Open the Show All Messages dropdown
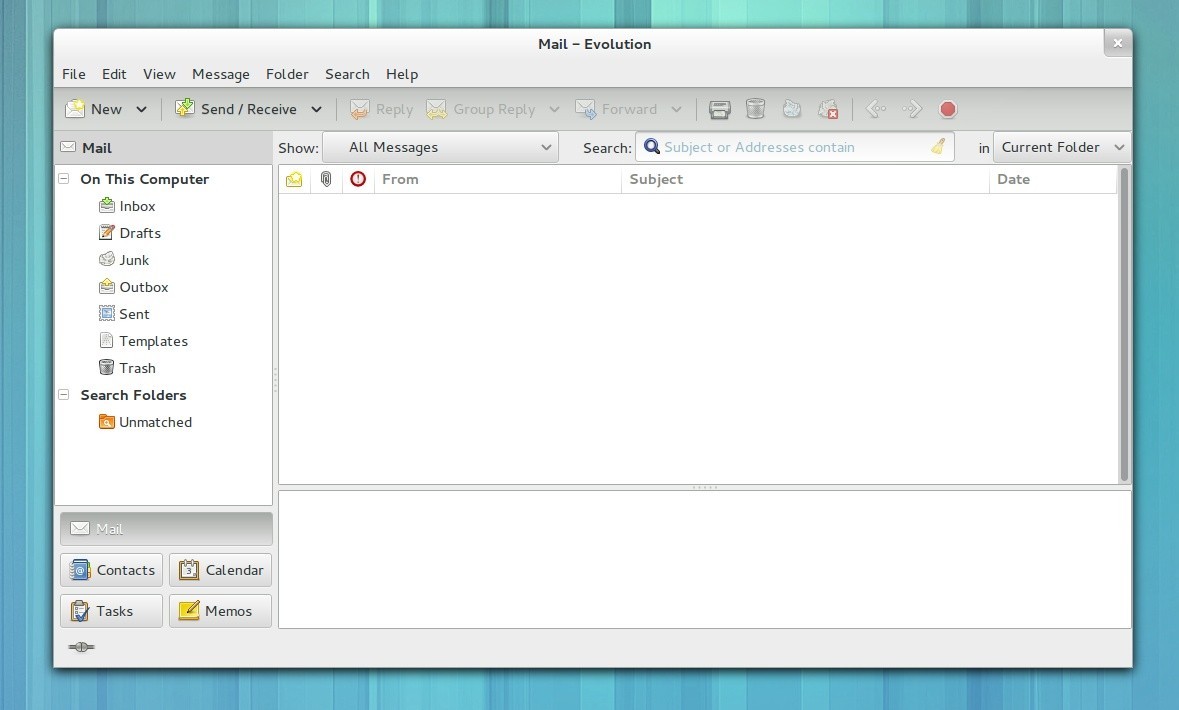Screen dimensions: 1179x710 [441, 147]
